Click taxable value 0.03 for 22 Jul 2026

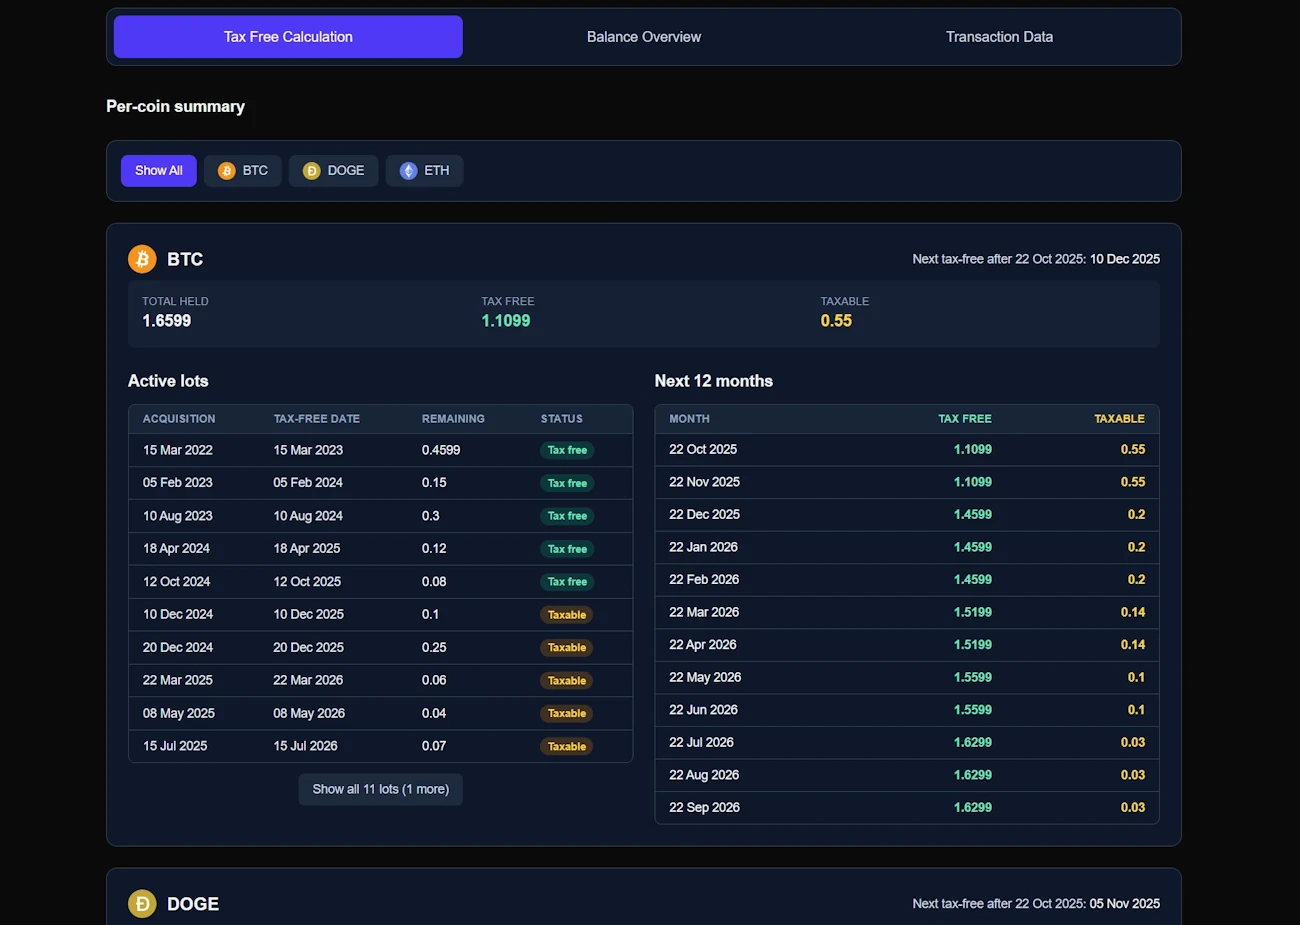(1133, 742)
